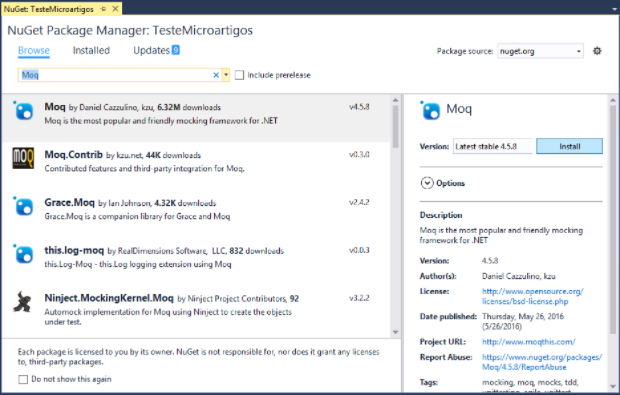Image resolution: width=620 pixels, height=395 pixels.
Task: Click version v2.4.2 in Grace.Moq row
Action: [359, 202]
